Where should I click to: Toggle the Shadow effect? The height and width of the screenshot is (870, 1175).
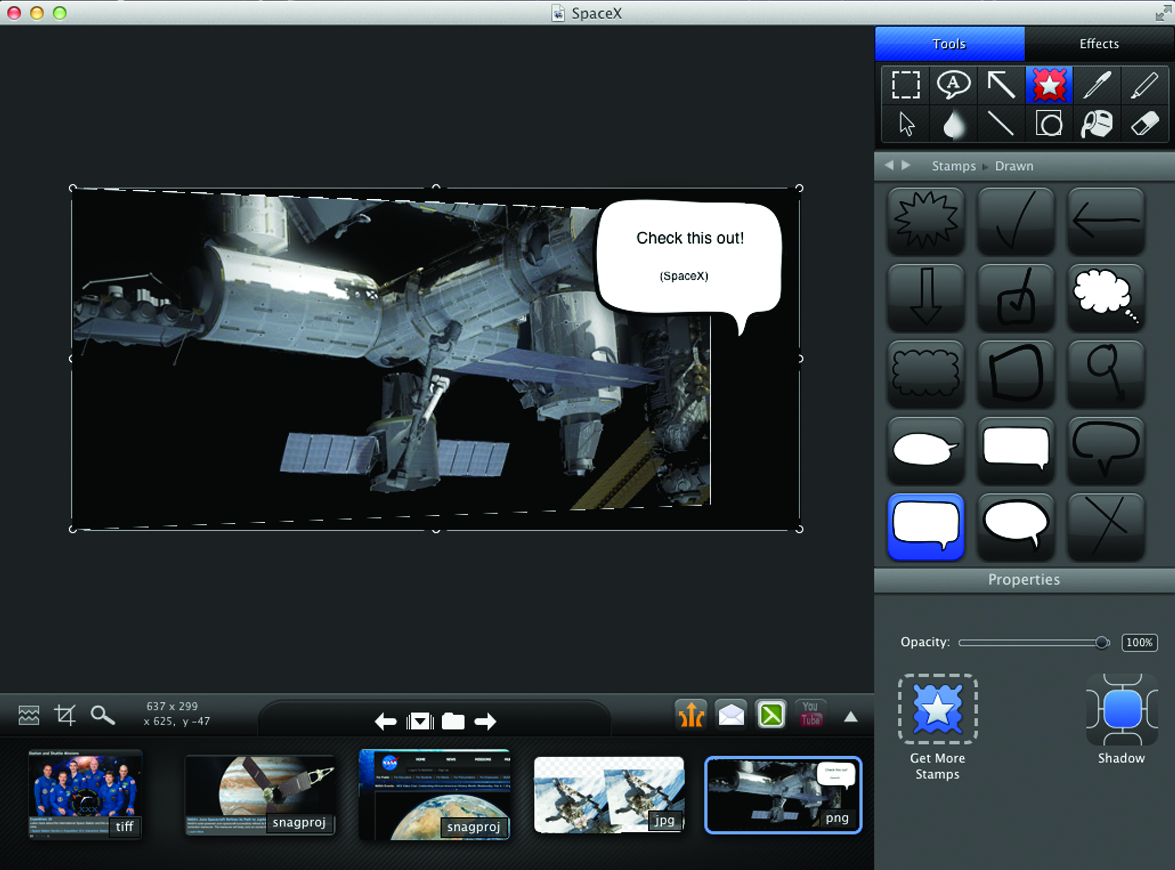1121,711
